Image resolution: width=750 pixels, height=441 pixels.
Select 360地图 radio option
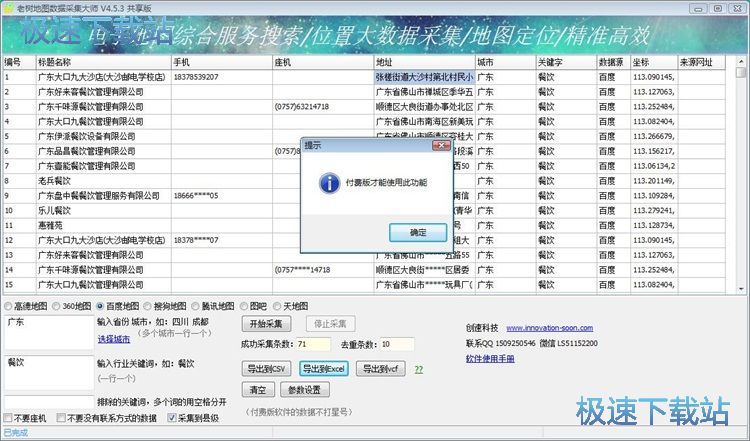71,306
